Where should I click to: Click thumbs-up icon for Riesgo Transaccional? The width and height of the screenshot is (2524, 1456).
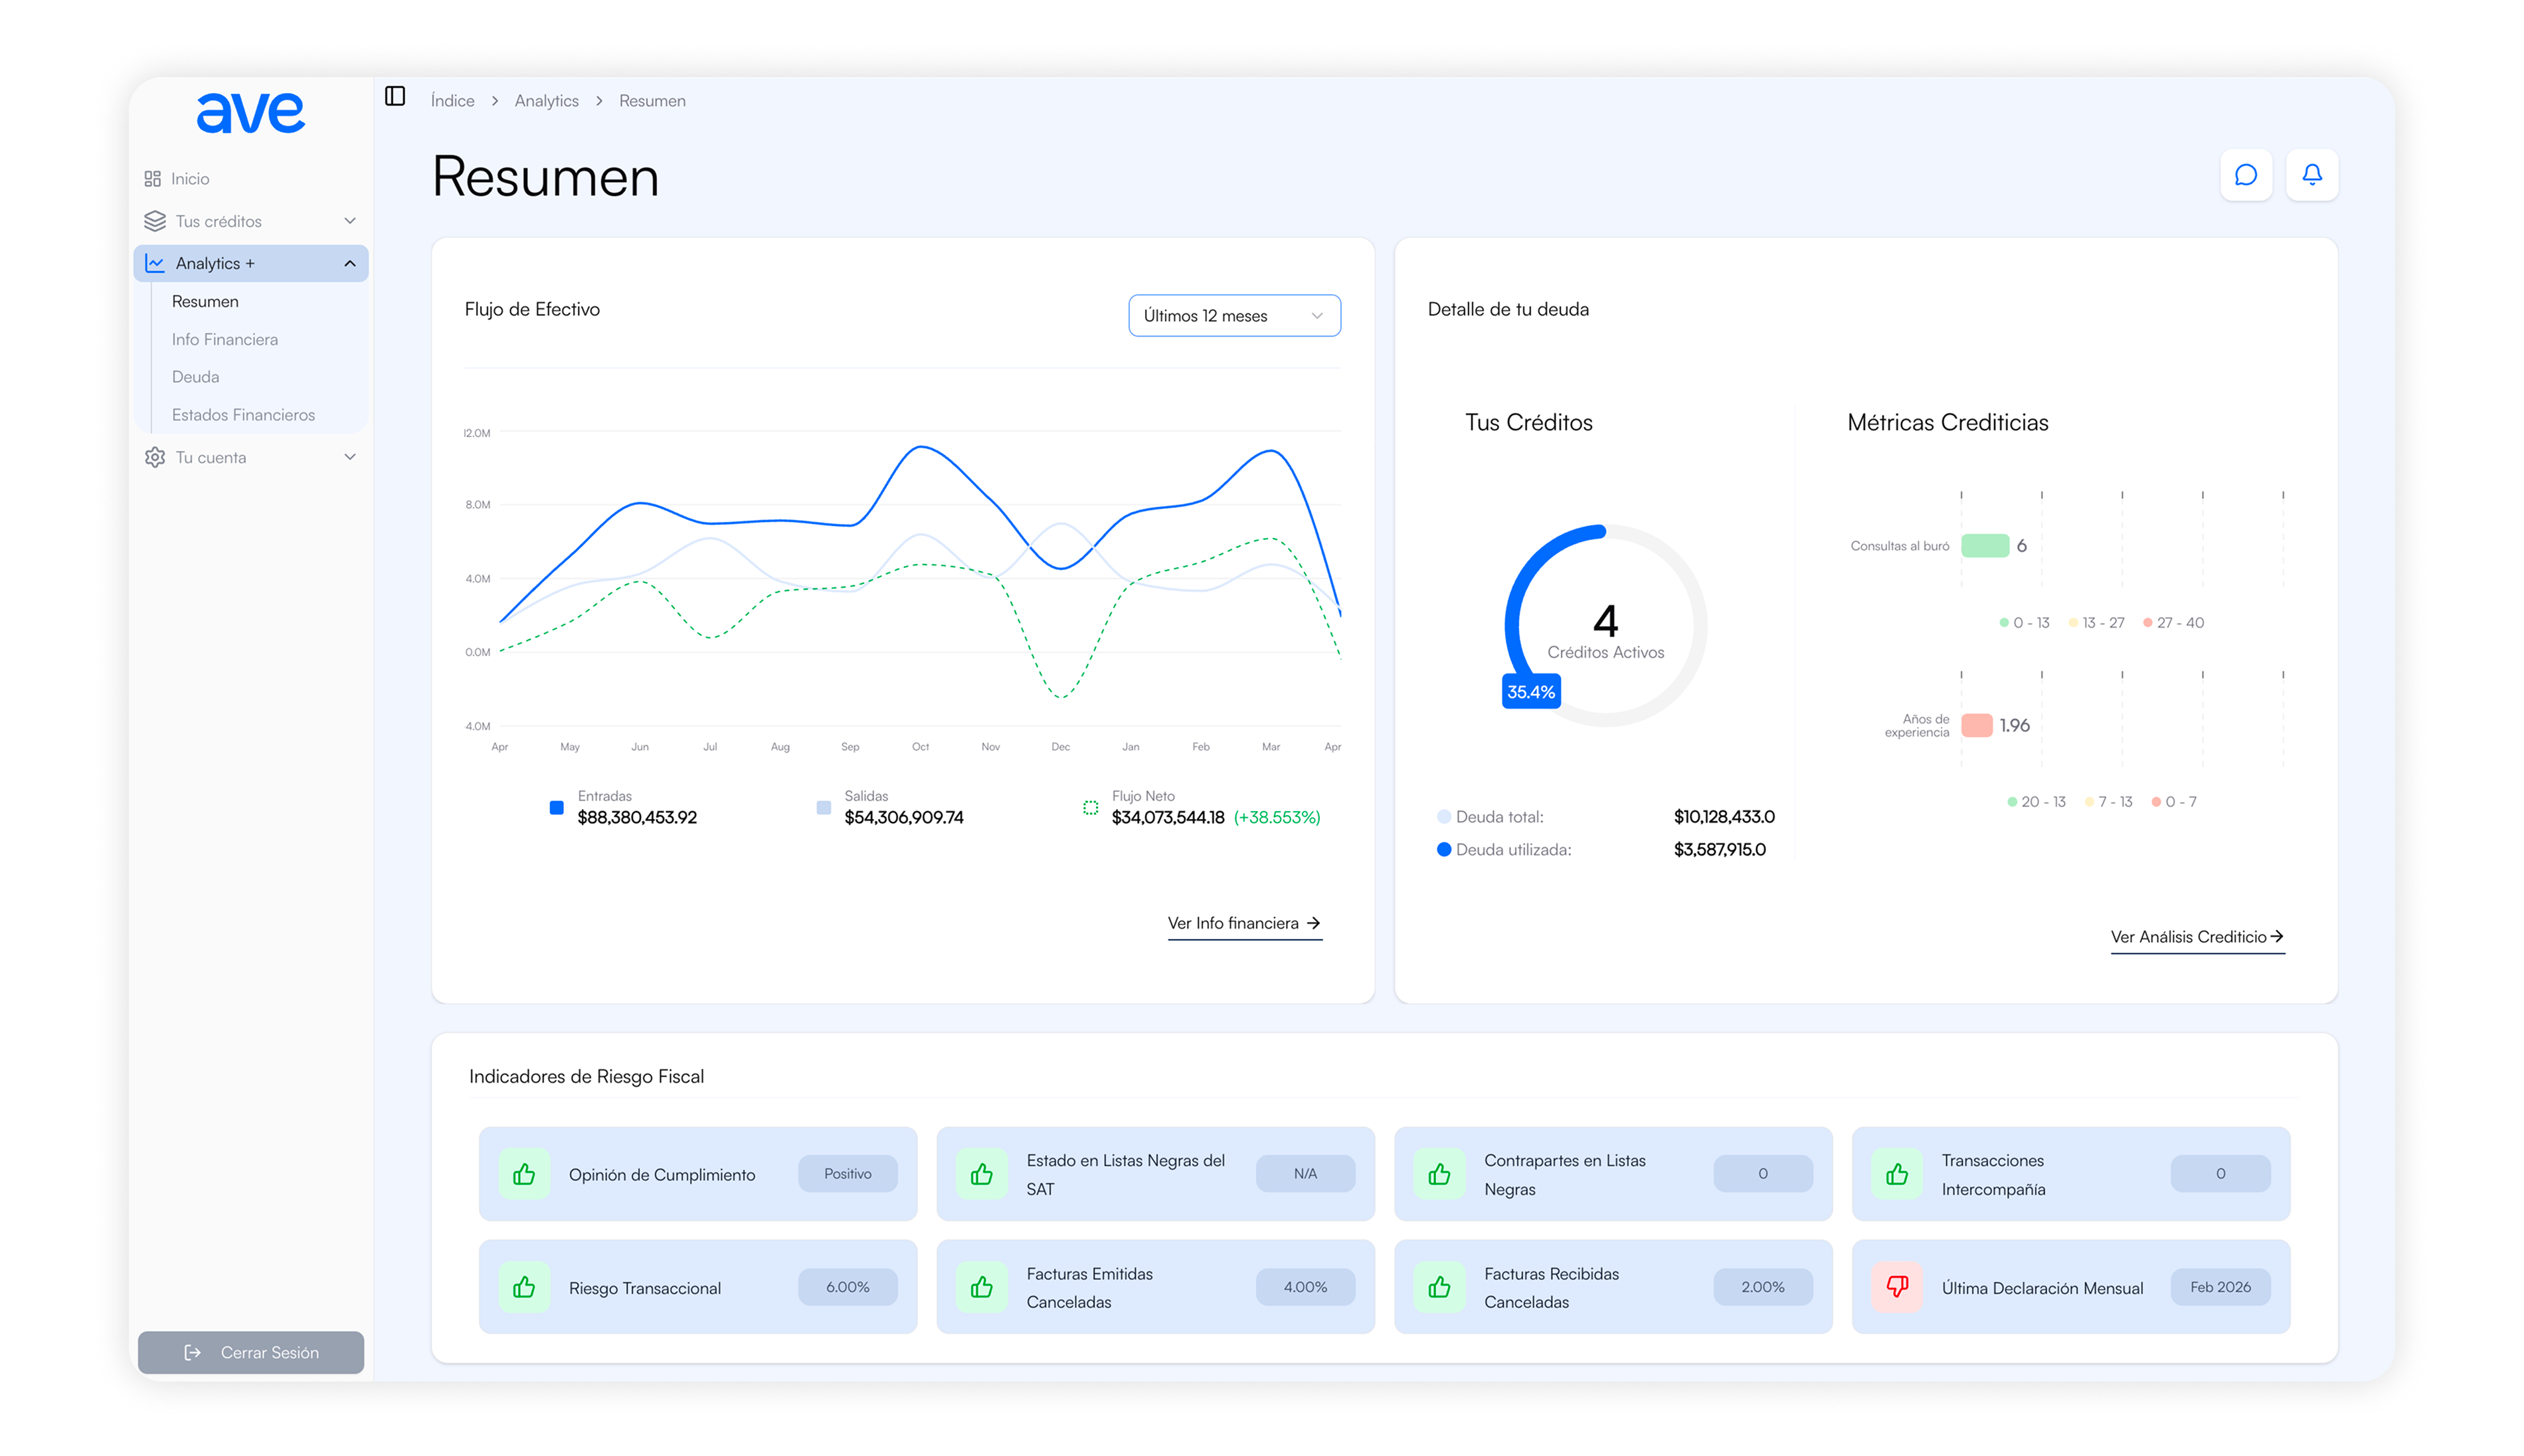point(524,1287)
